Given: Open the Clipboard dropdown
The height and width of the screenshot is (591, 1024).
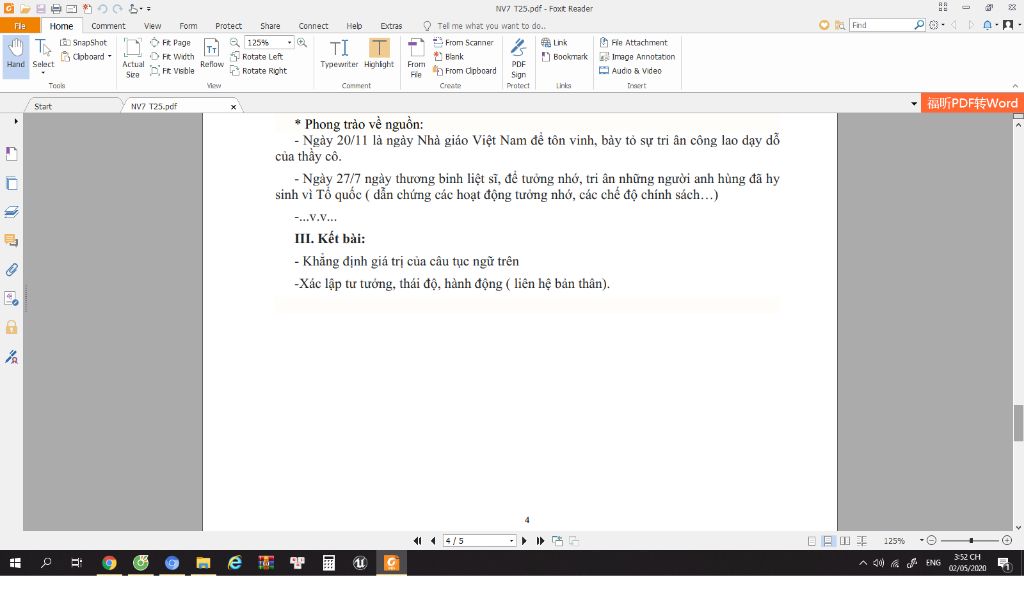Looking at the screenshot, I should tap(86, 57).
